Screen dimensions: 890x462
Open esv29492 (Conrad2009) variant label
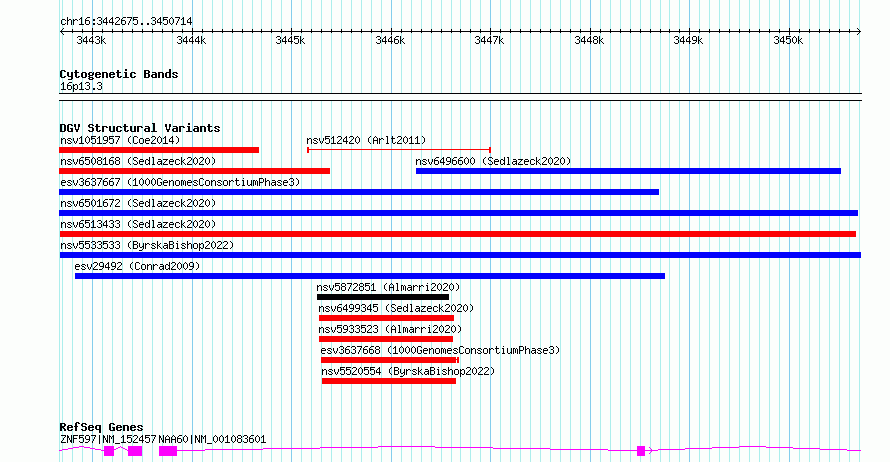137,266
